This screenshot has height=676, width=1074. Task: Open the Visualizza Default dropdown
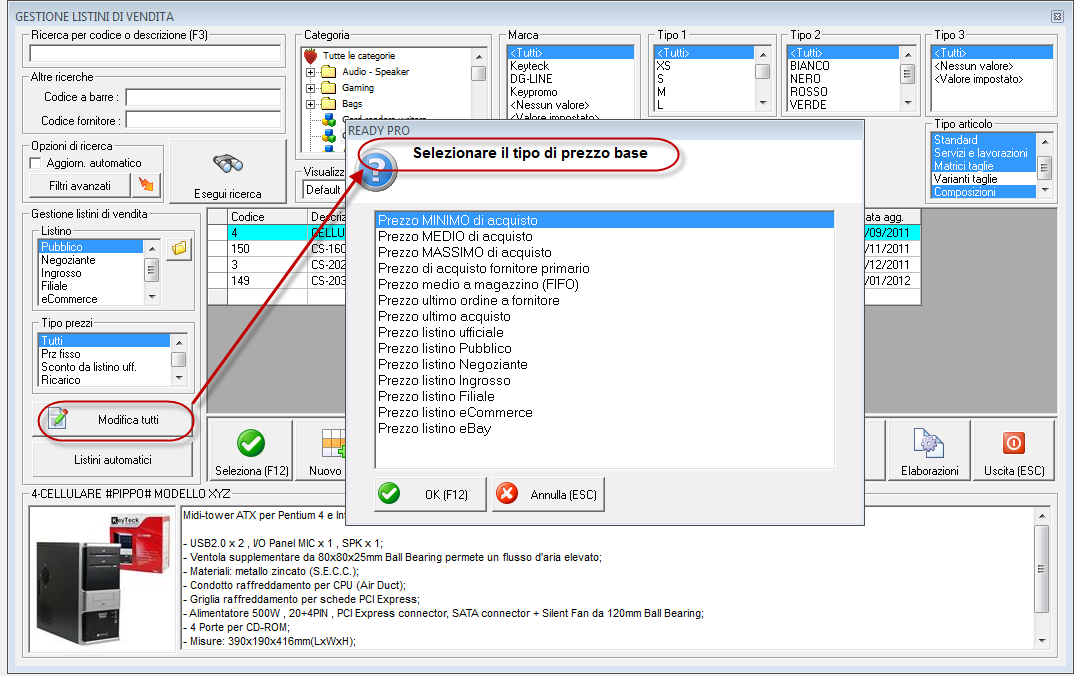[323, 190]
